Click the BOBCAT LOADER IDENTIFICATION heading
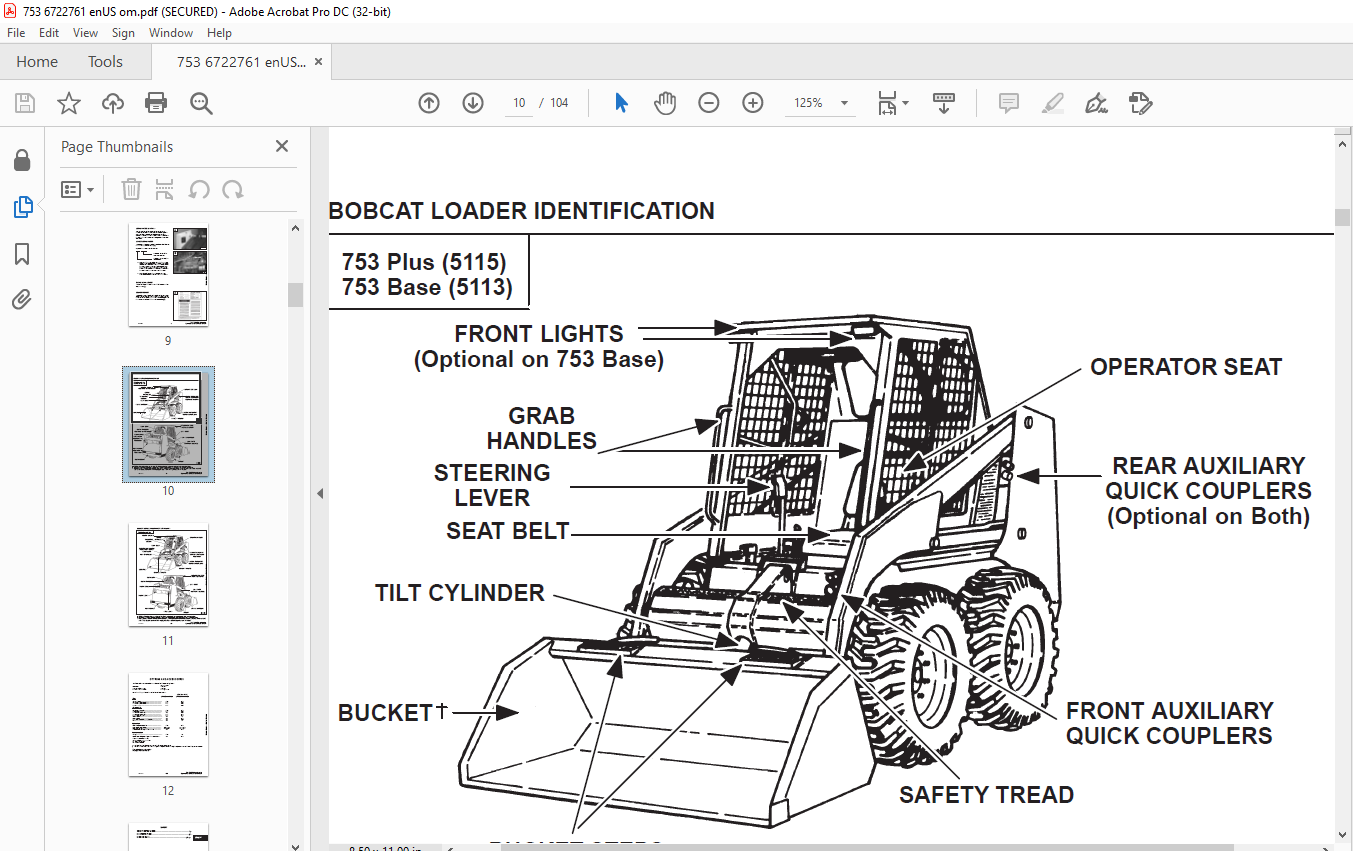 [x=521, y=211]
